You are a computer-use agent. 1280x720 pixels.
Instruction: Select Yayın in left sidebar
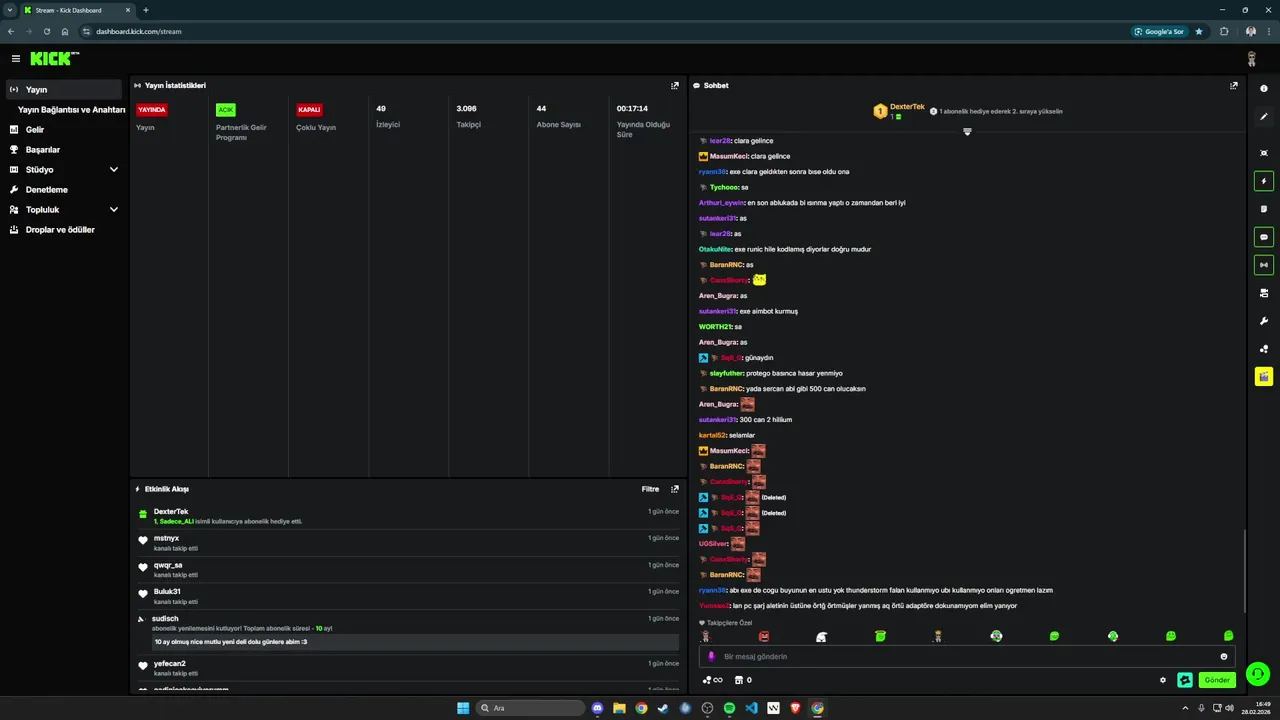coord(64,89)
